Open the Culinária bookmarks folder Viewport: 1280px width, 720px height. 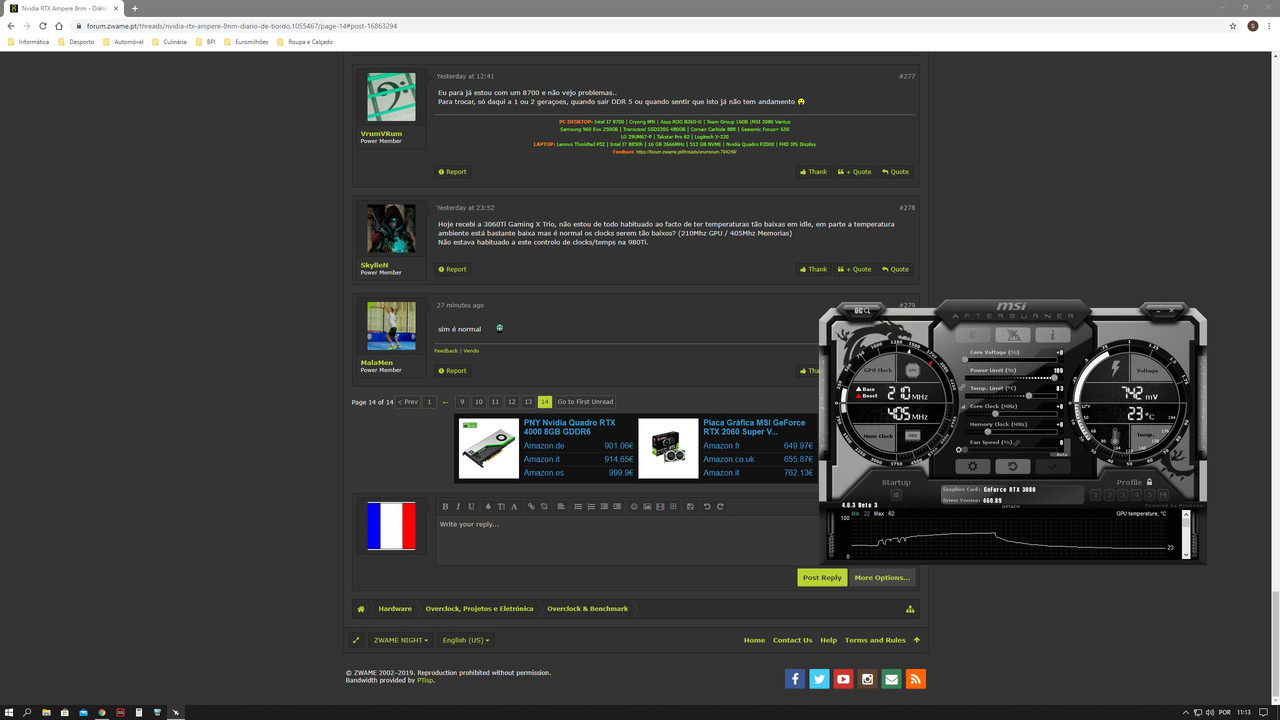click(x=169, y=42)
